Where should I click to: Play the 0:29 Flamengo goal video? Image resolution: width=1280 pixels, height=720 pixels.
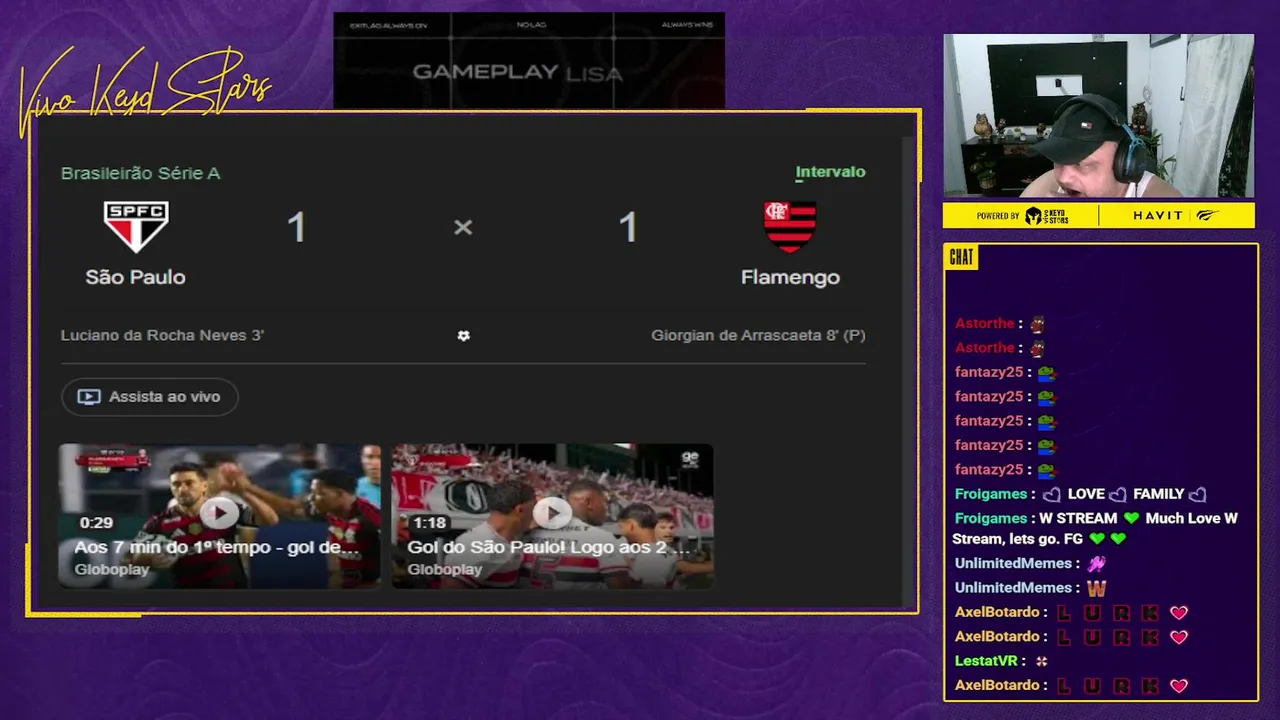point(219,514)
